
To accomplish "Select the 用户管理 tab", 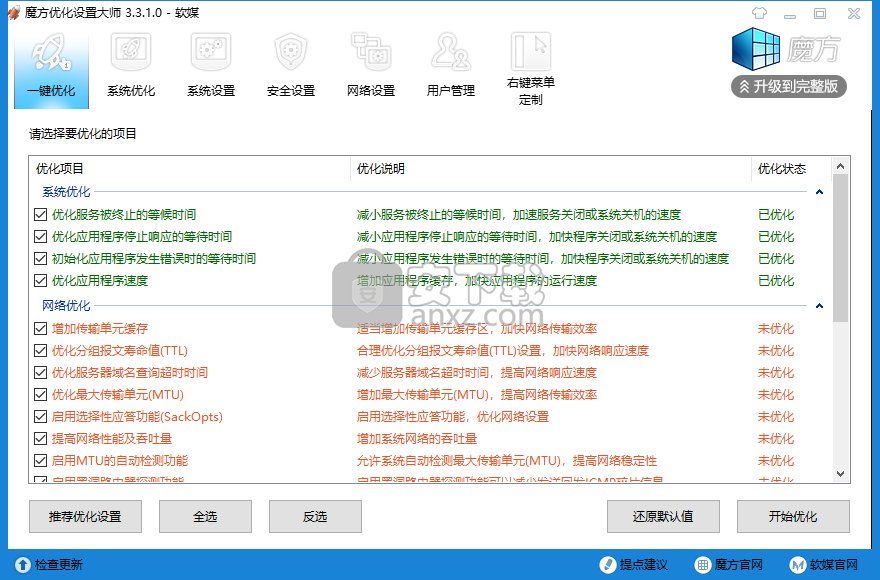I will point(451,67).
